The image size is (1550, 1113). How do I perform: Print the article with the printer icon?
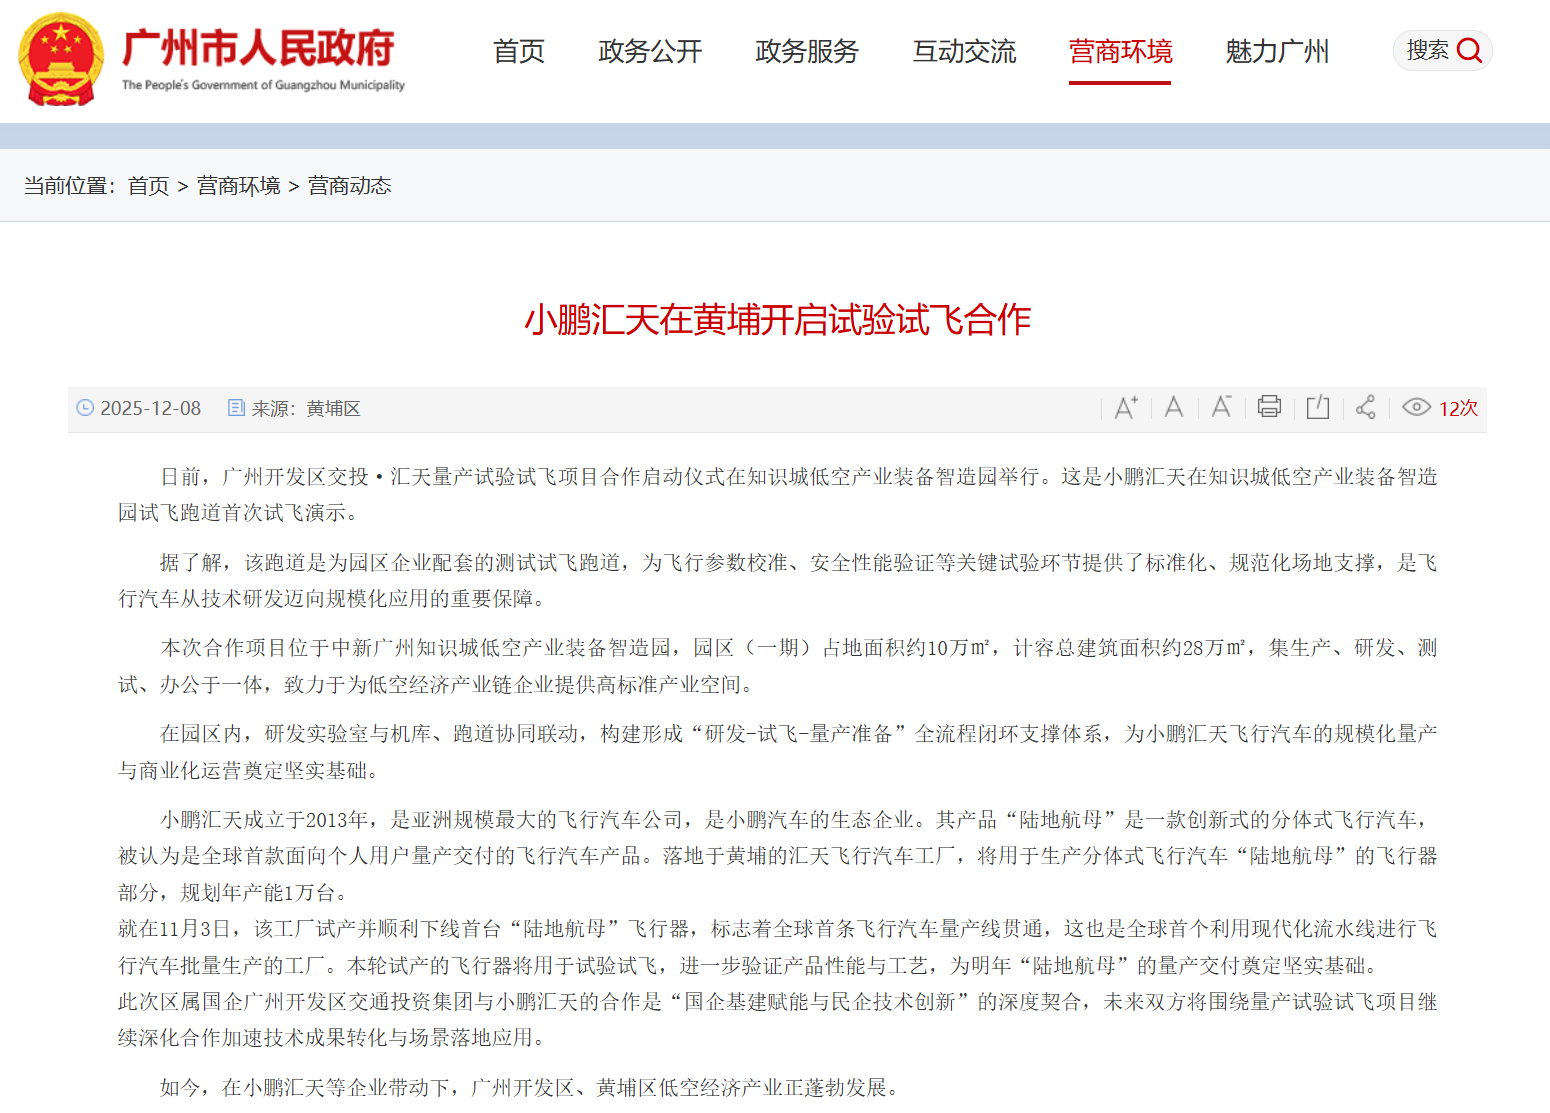click(x=1269, y=407)
